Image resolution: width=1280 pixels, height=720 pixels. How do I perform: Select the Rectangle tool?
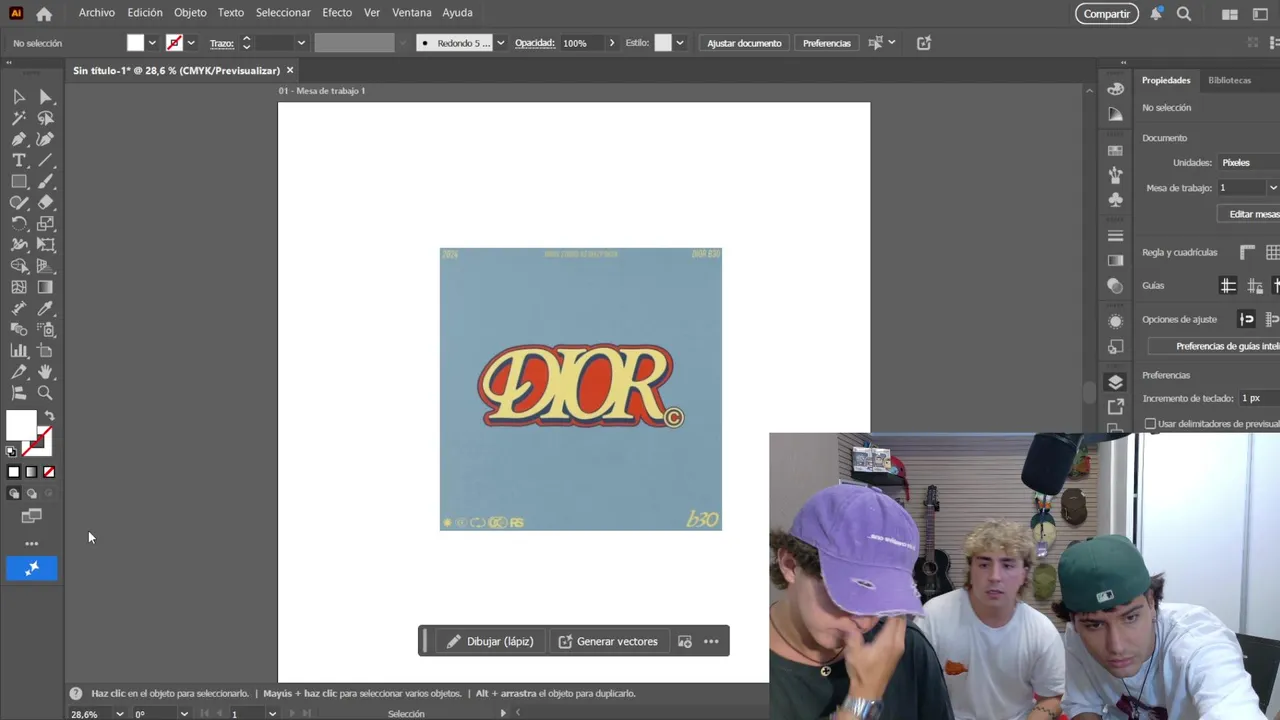tap(19, 182)
